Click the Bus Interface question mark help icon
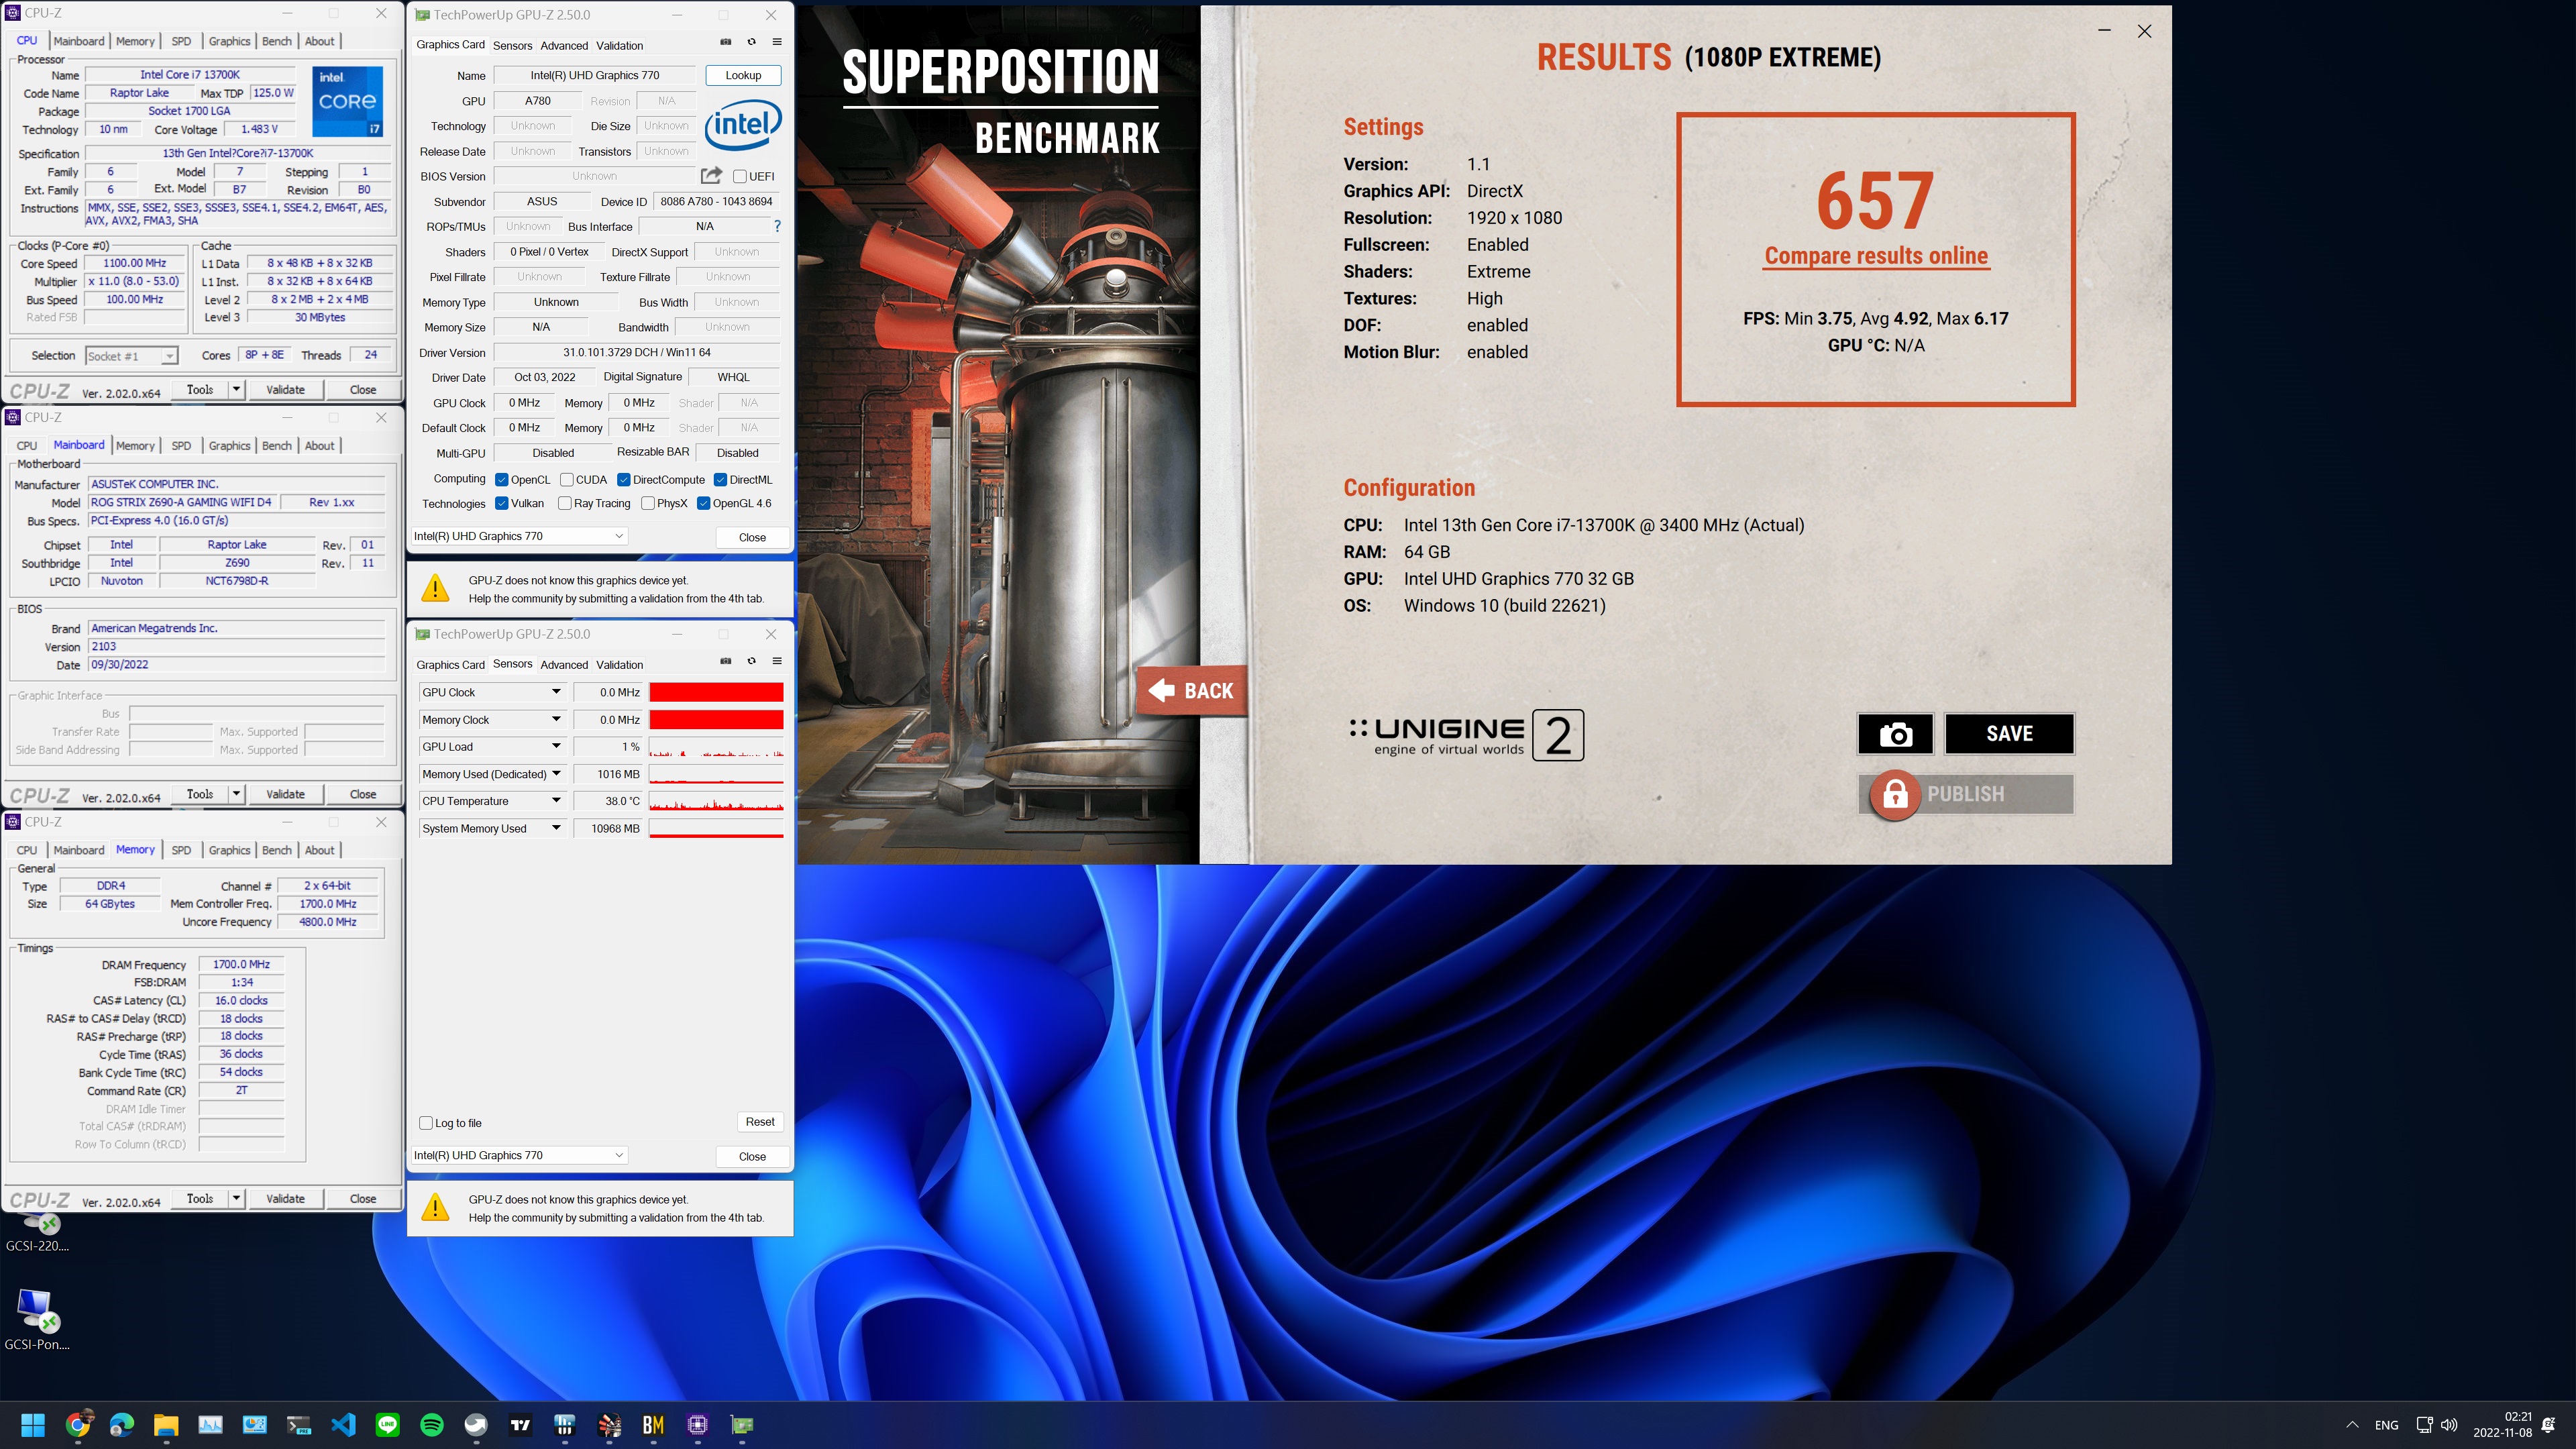The height and width of the screenshot is (1449, 2576). [777, 226]
